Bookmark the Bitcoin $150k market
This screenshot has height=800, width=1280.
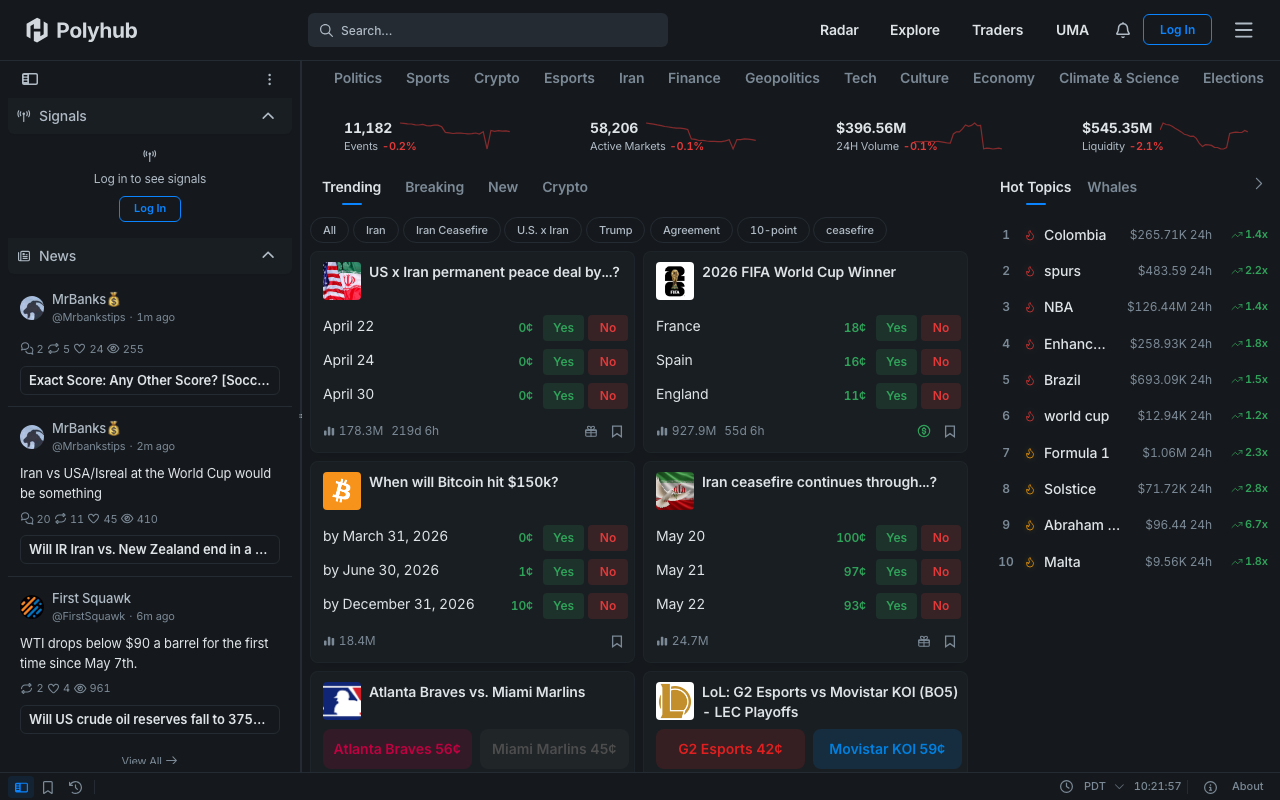point(617,641)
